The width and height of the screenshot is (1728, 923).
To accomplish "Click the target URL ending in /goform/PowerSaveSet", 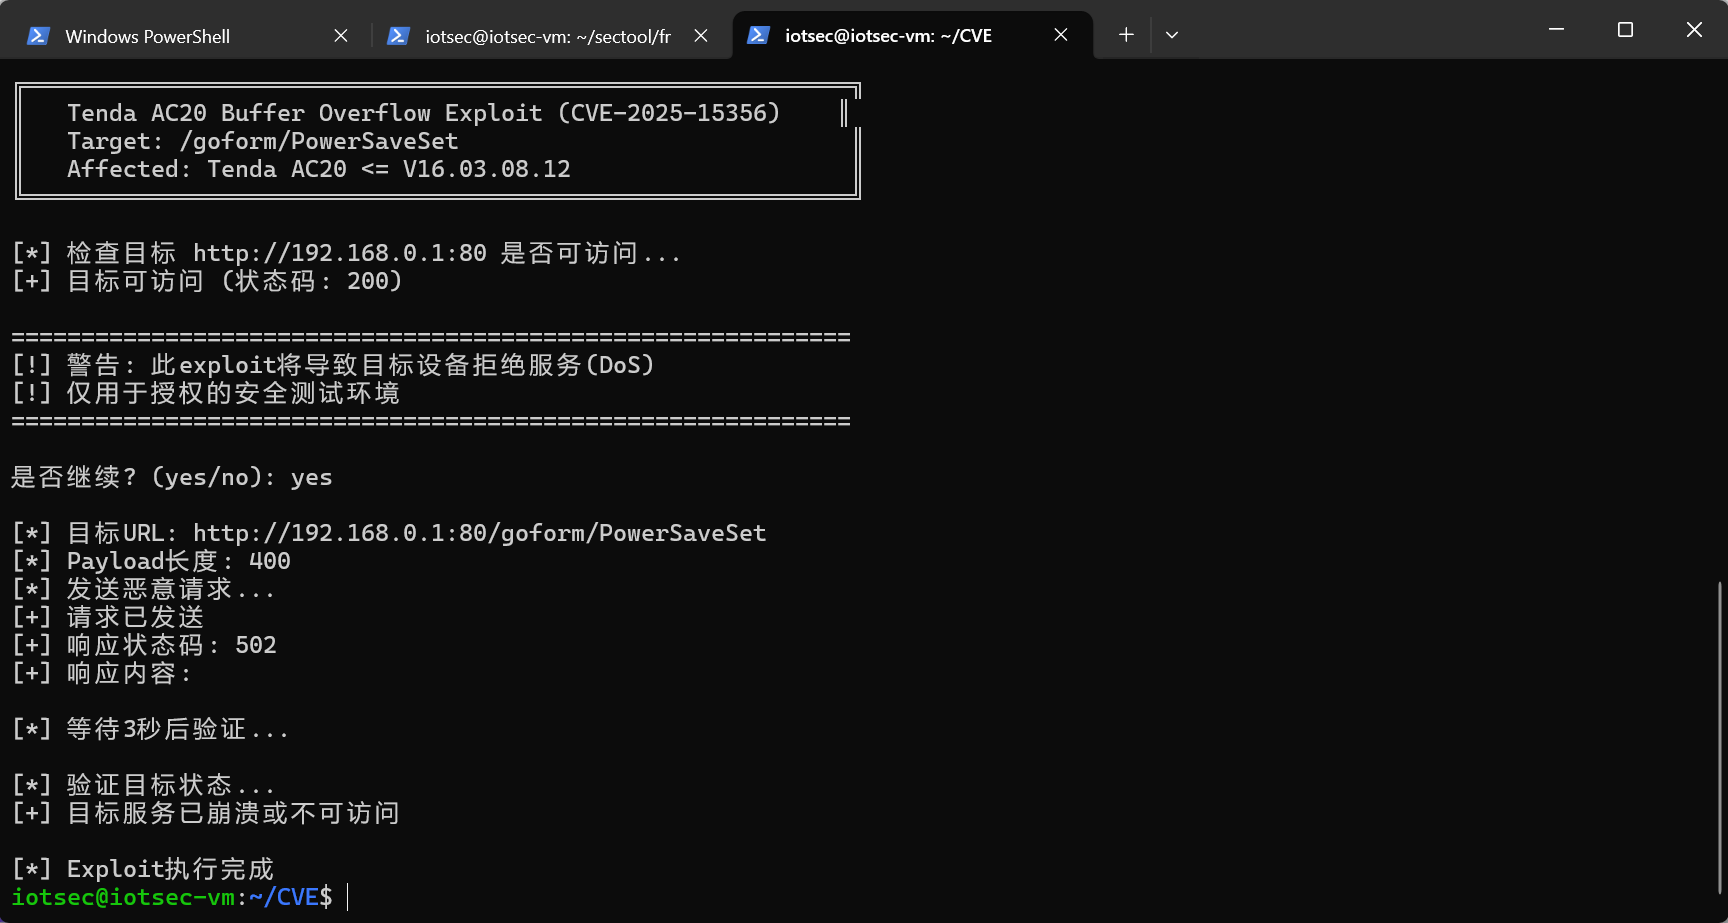I will pos(480,533).
